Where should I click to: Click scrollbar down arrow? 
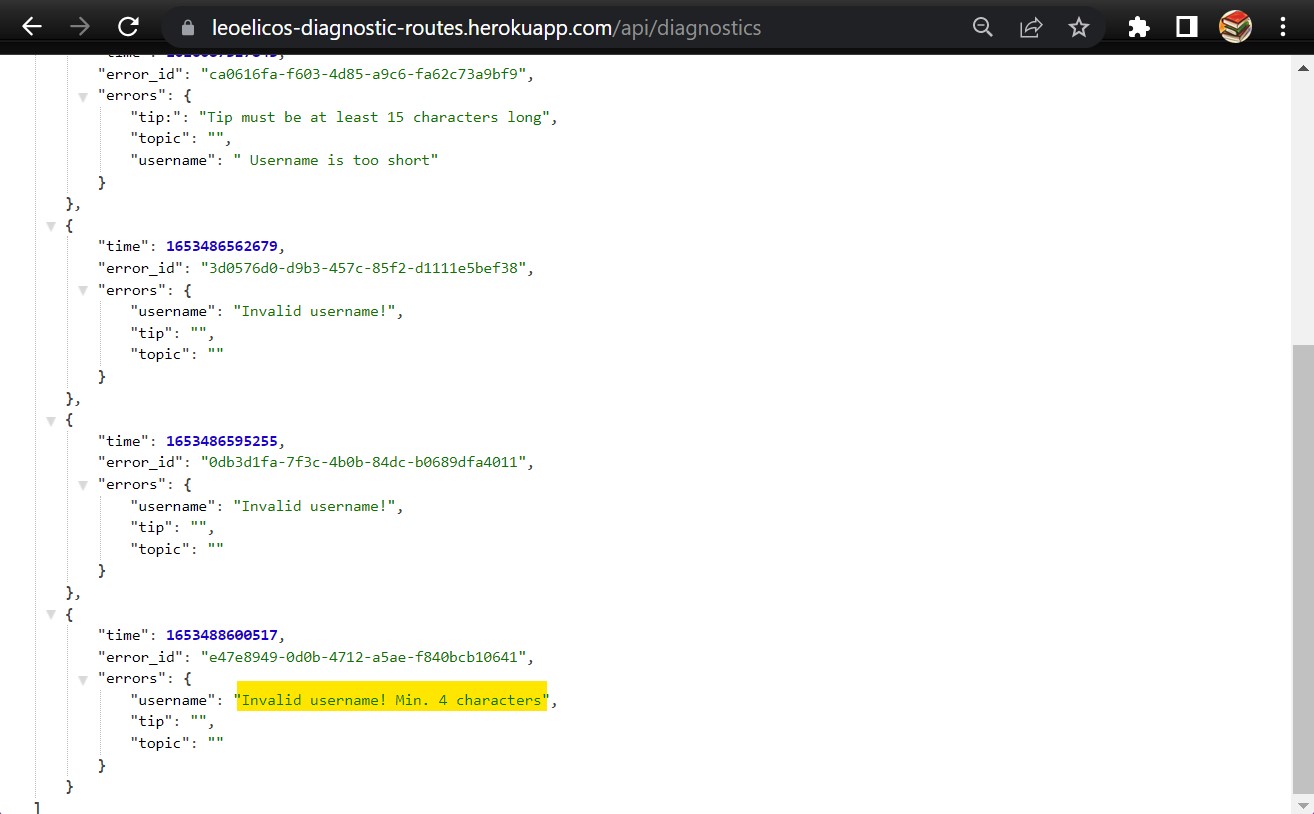1303,805
